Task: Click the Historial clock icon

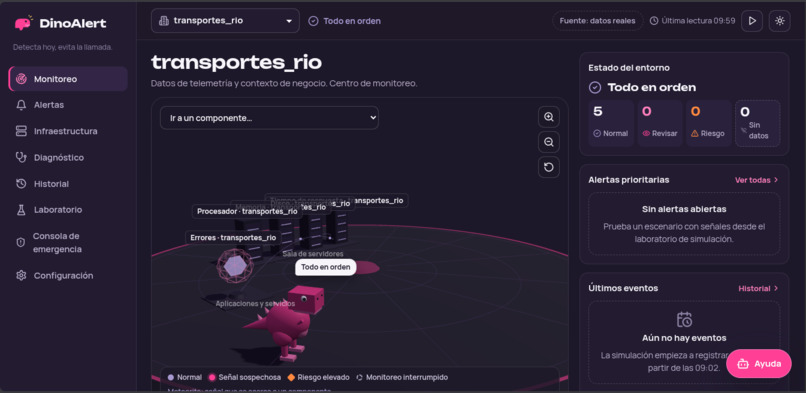Action: tap(21, 183)
